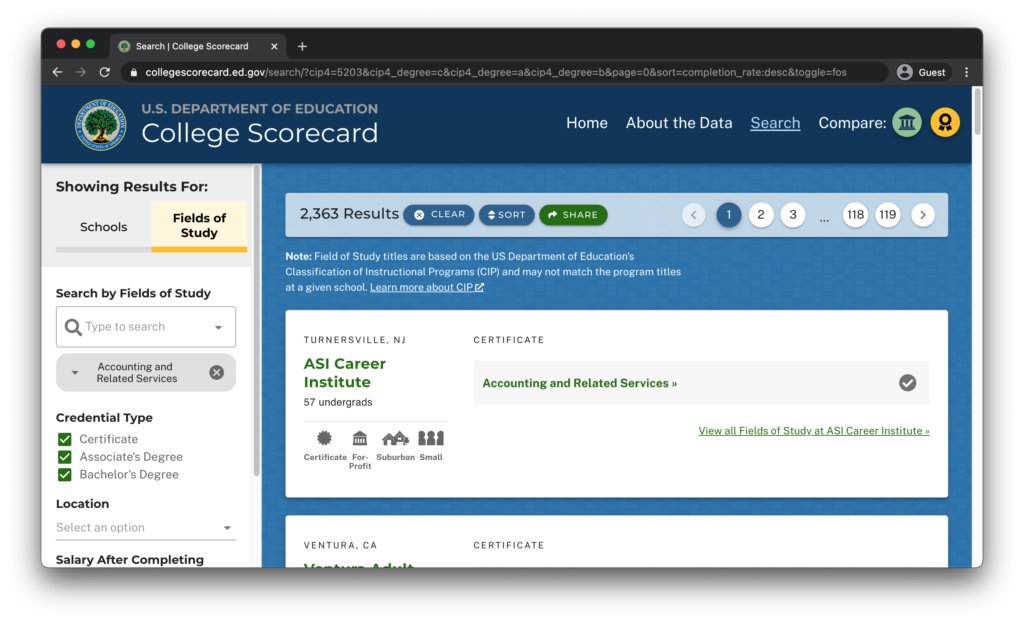Go to the next results page arrow

[923, 215]
